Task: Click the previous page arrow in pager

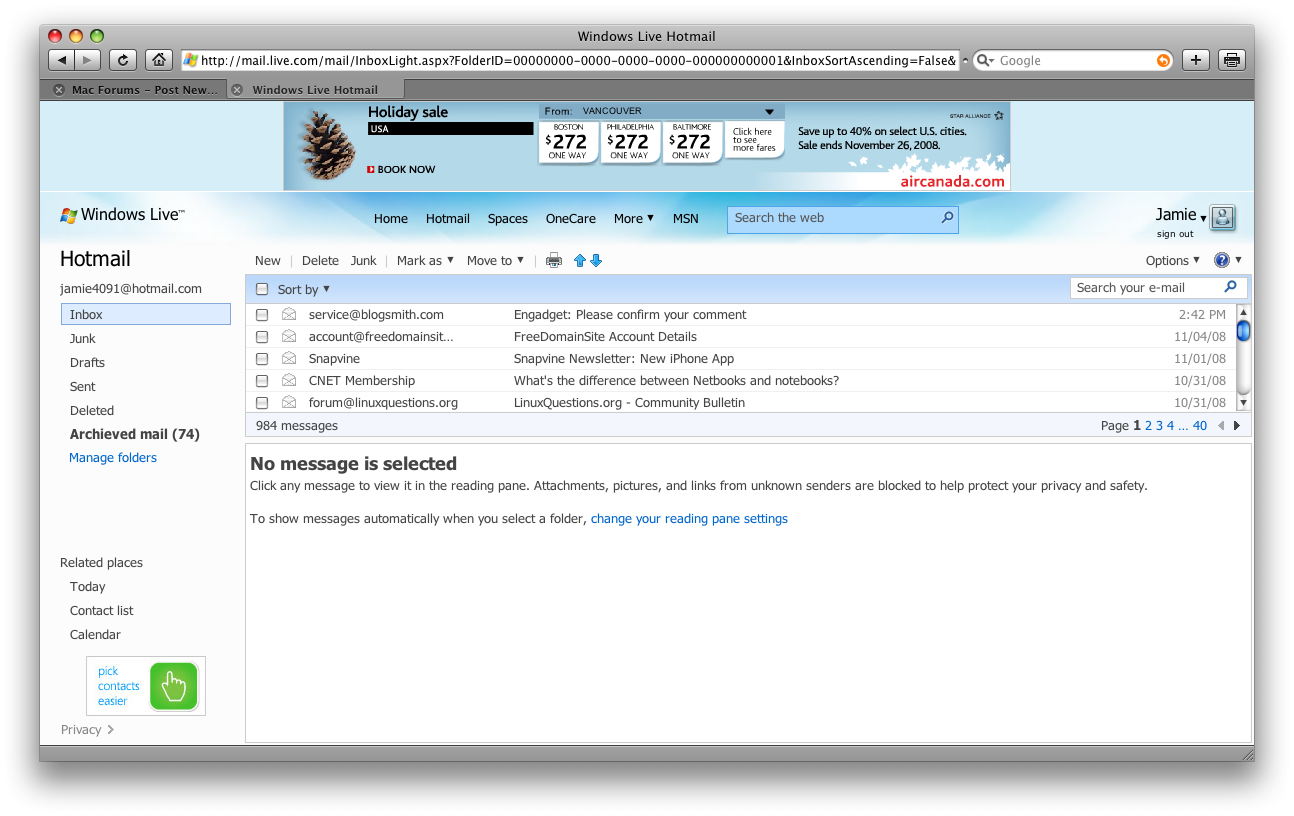Action: click(1221, 426)
